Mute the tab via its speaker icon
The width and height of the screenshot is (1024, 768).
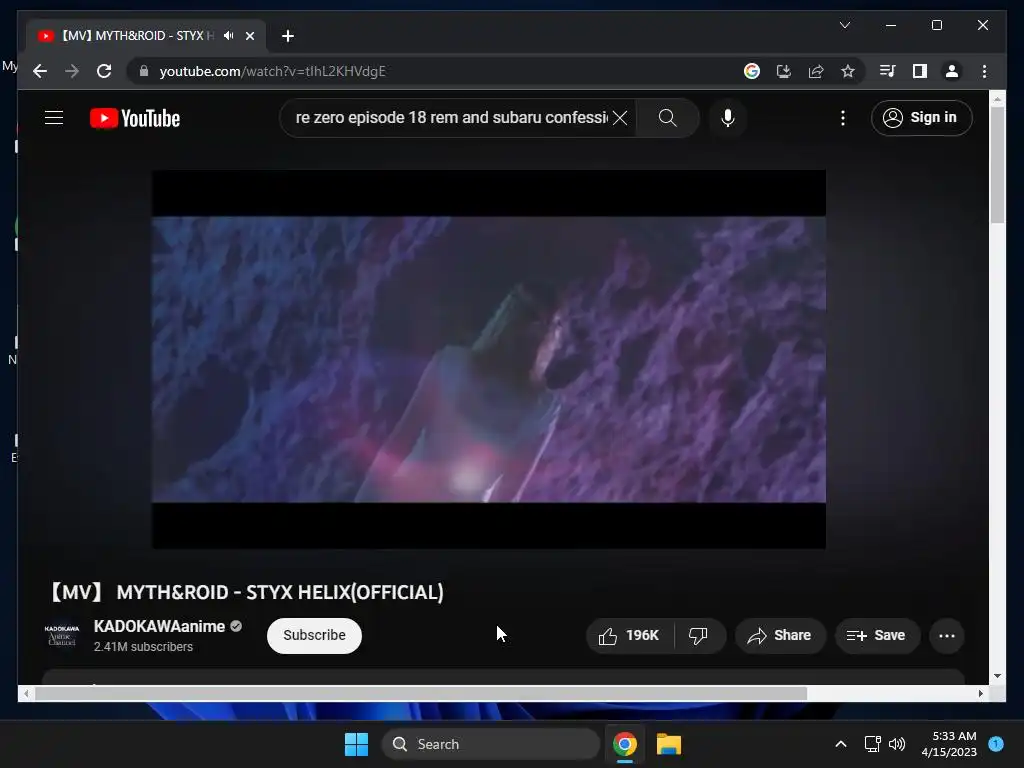pyautogui.click(x=228, y=35)
